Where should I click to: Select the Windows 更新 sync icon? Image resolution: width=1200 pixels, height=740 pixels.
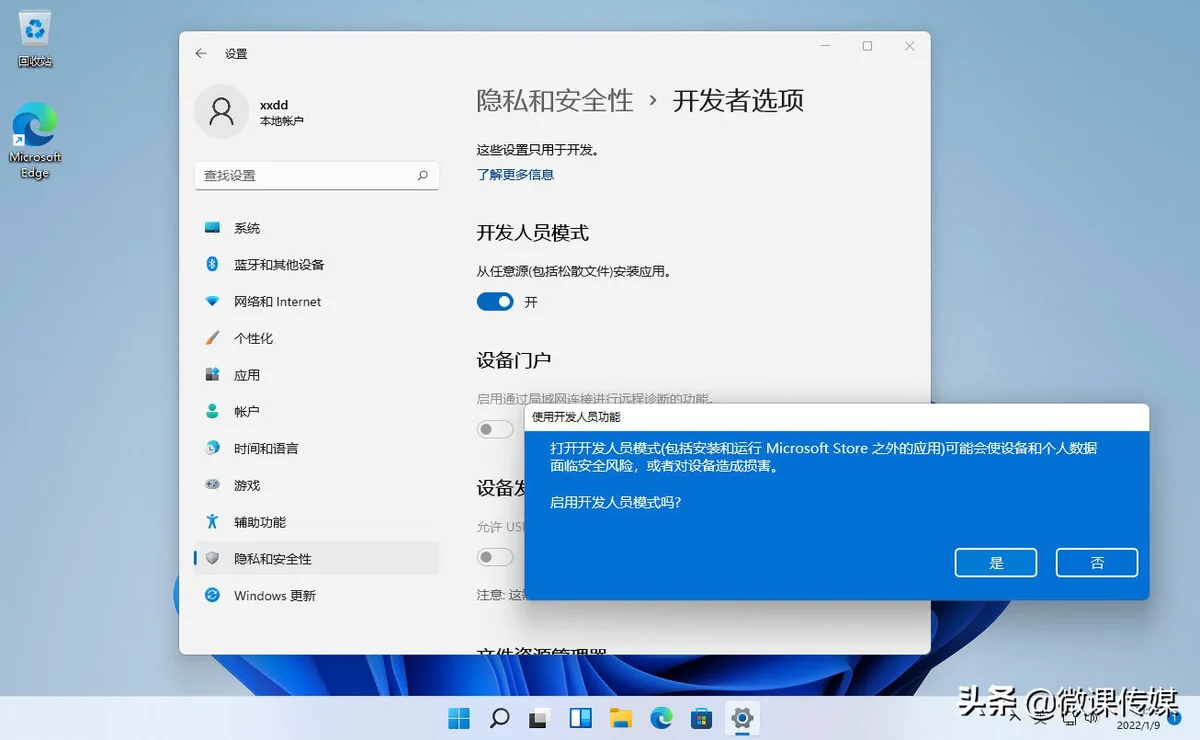212,595
